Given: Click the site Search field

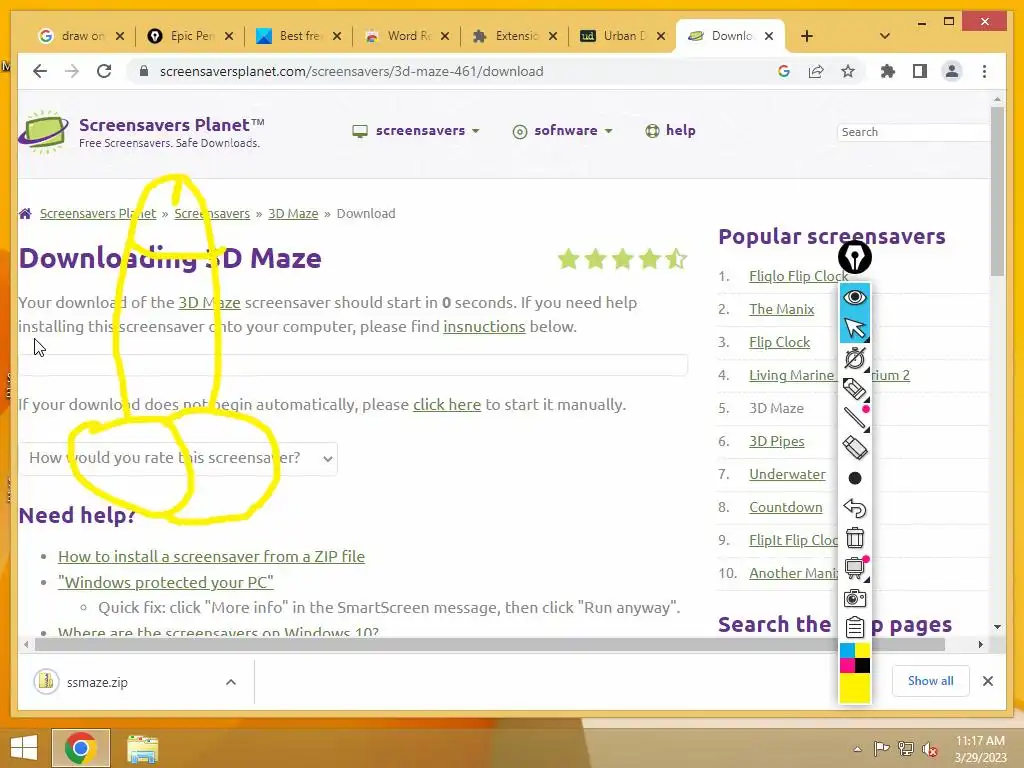Looking at the screenshot, I should pos(913,132).
